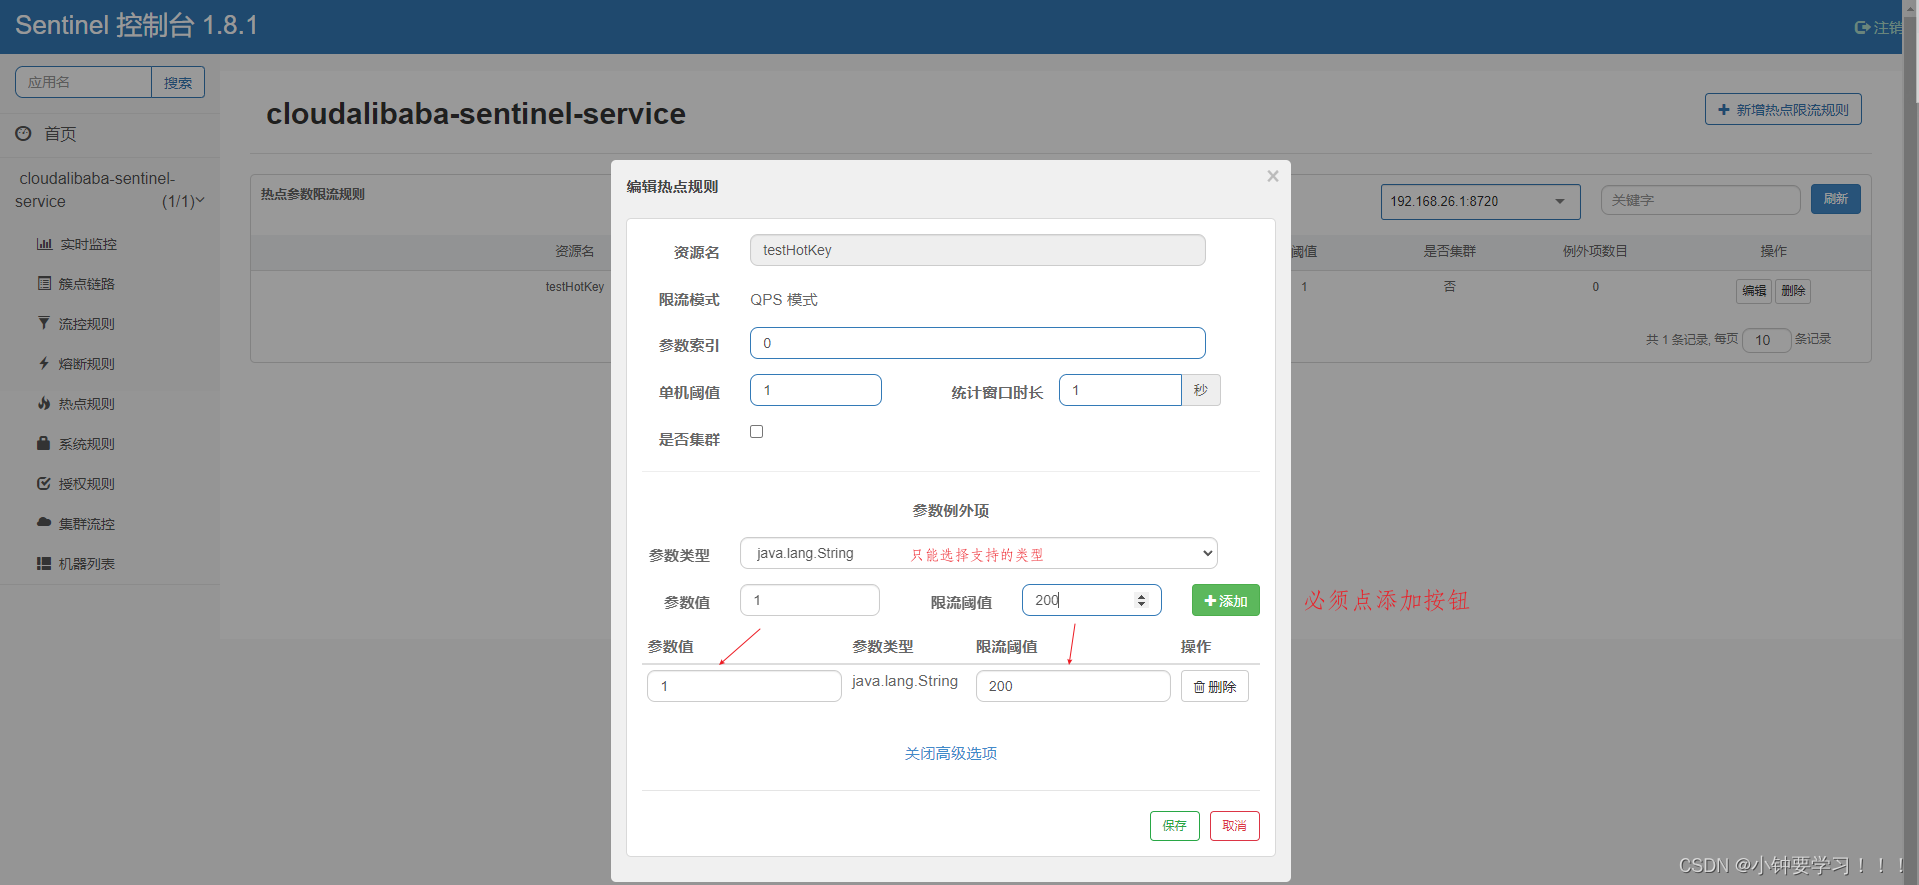Image resolution: width=1919 pixels, height=885 pixels.
Task: Focus the 资源名 testHotKey field
Action: (978, 250)
